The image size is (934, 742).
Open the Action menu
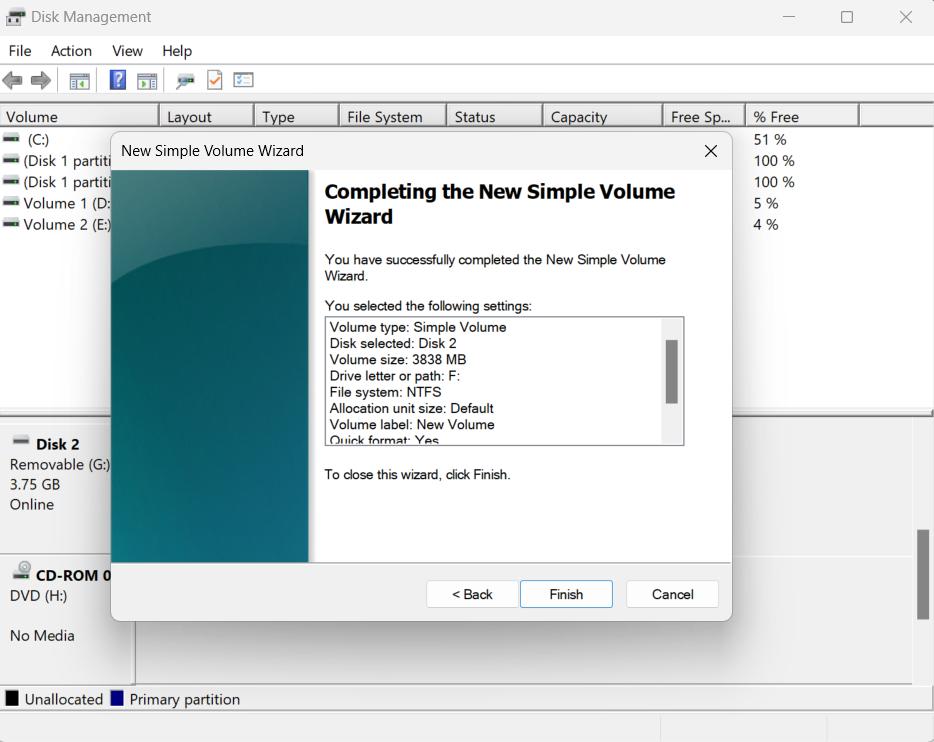pyautogui.click(x=71, y=51)
